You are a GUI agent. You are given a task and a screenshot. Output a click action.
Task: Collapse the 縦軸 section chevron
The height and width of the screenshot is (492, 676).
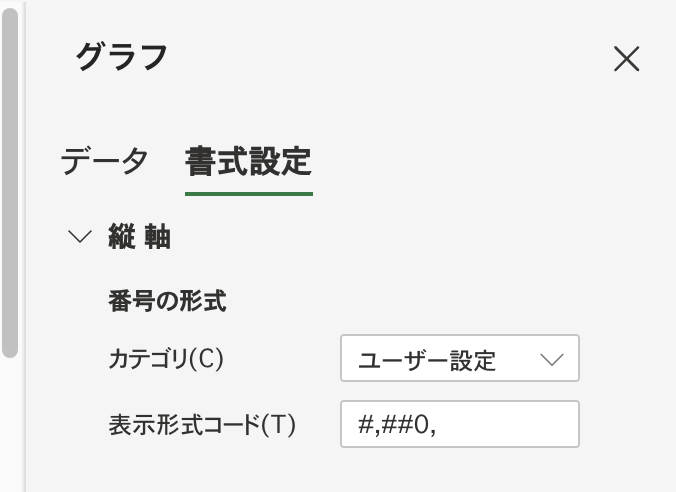tap(79, 238)
